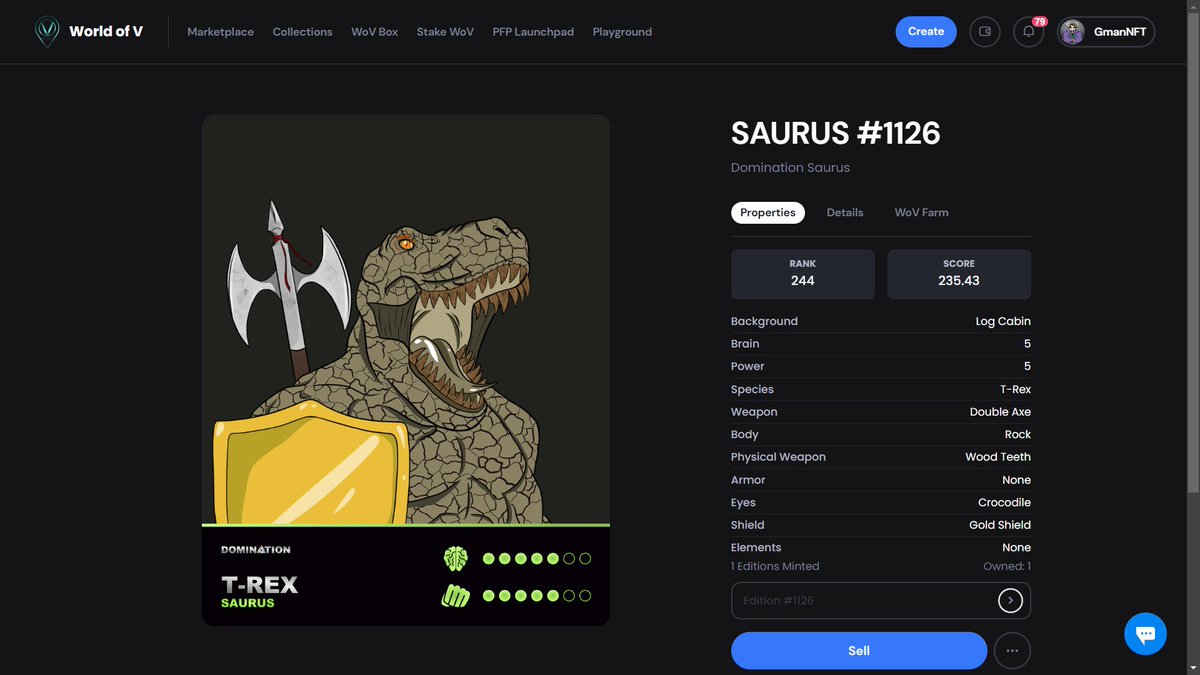Image resolution: width=1200 pixels, height=675 pixels.
Task: Click the Physical Weapon Wood Teeth value
Action: tap(998, 457)
